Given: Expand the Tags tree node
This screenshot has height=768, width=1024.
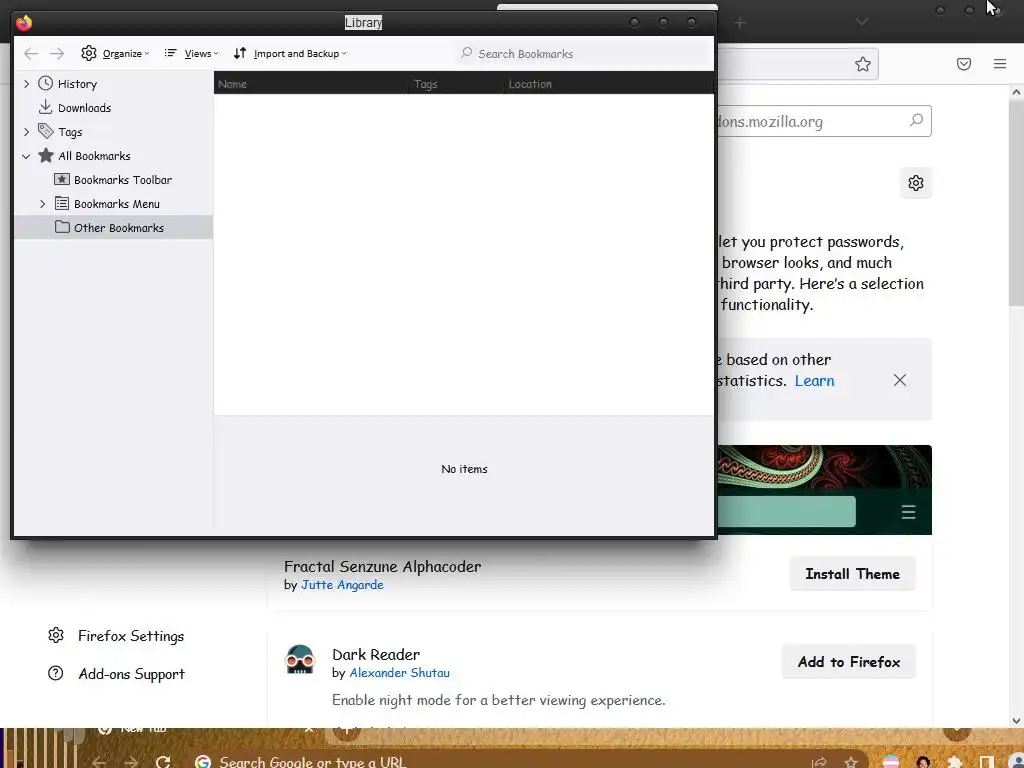Looking at the screenshot, I should coord(26,132).
